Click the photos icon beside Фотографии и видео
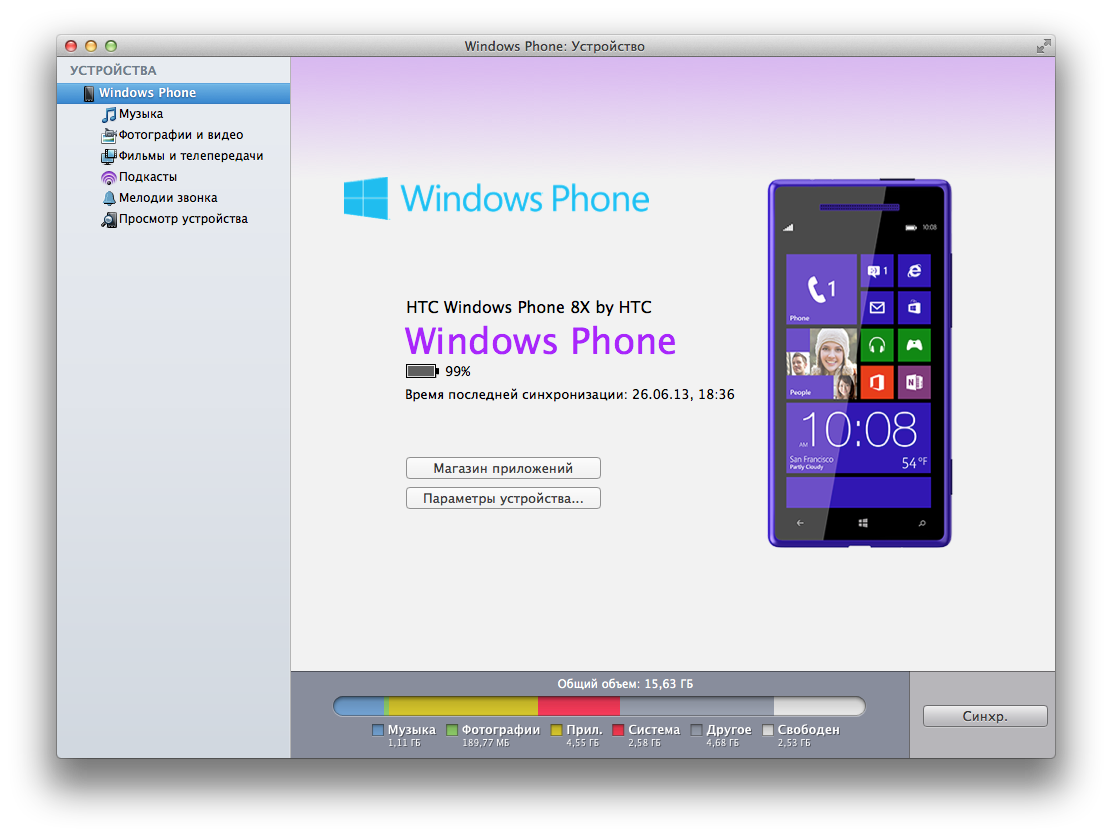The width and height of the screenshot is (1112, 837). 109,135
